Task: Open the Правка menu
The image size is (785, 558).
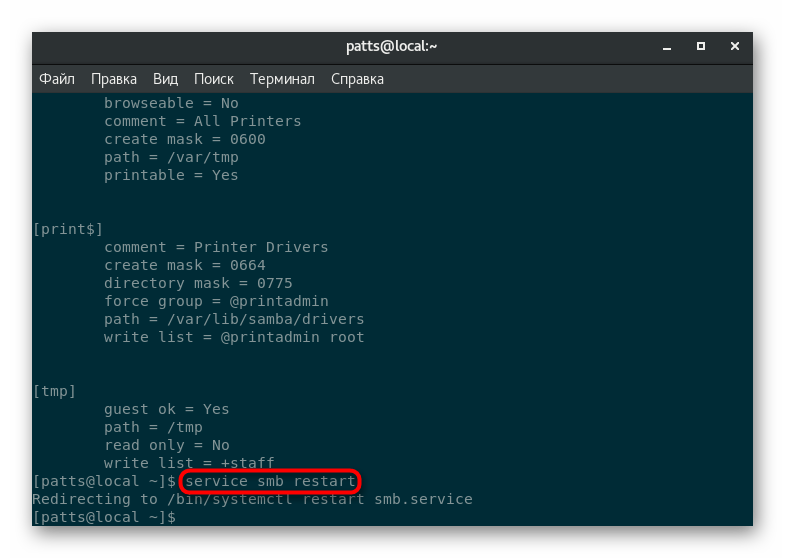Action: (x=114, y=79)
